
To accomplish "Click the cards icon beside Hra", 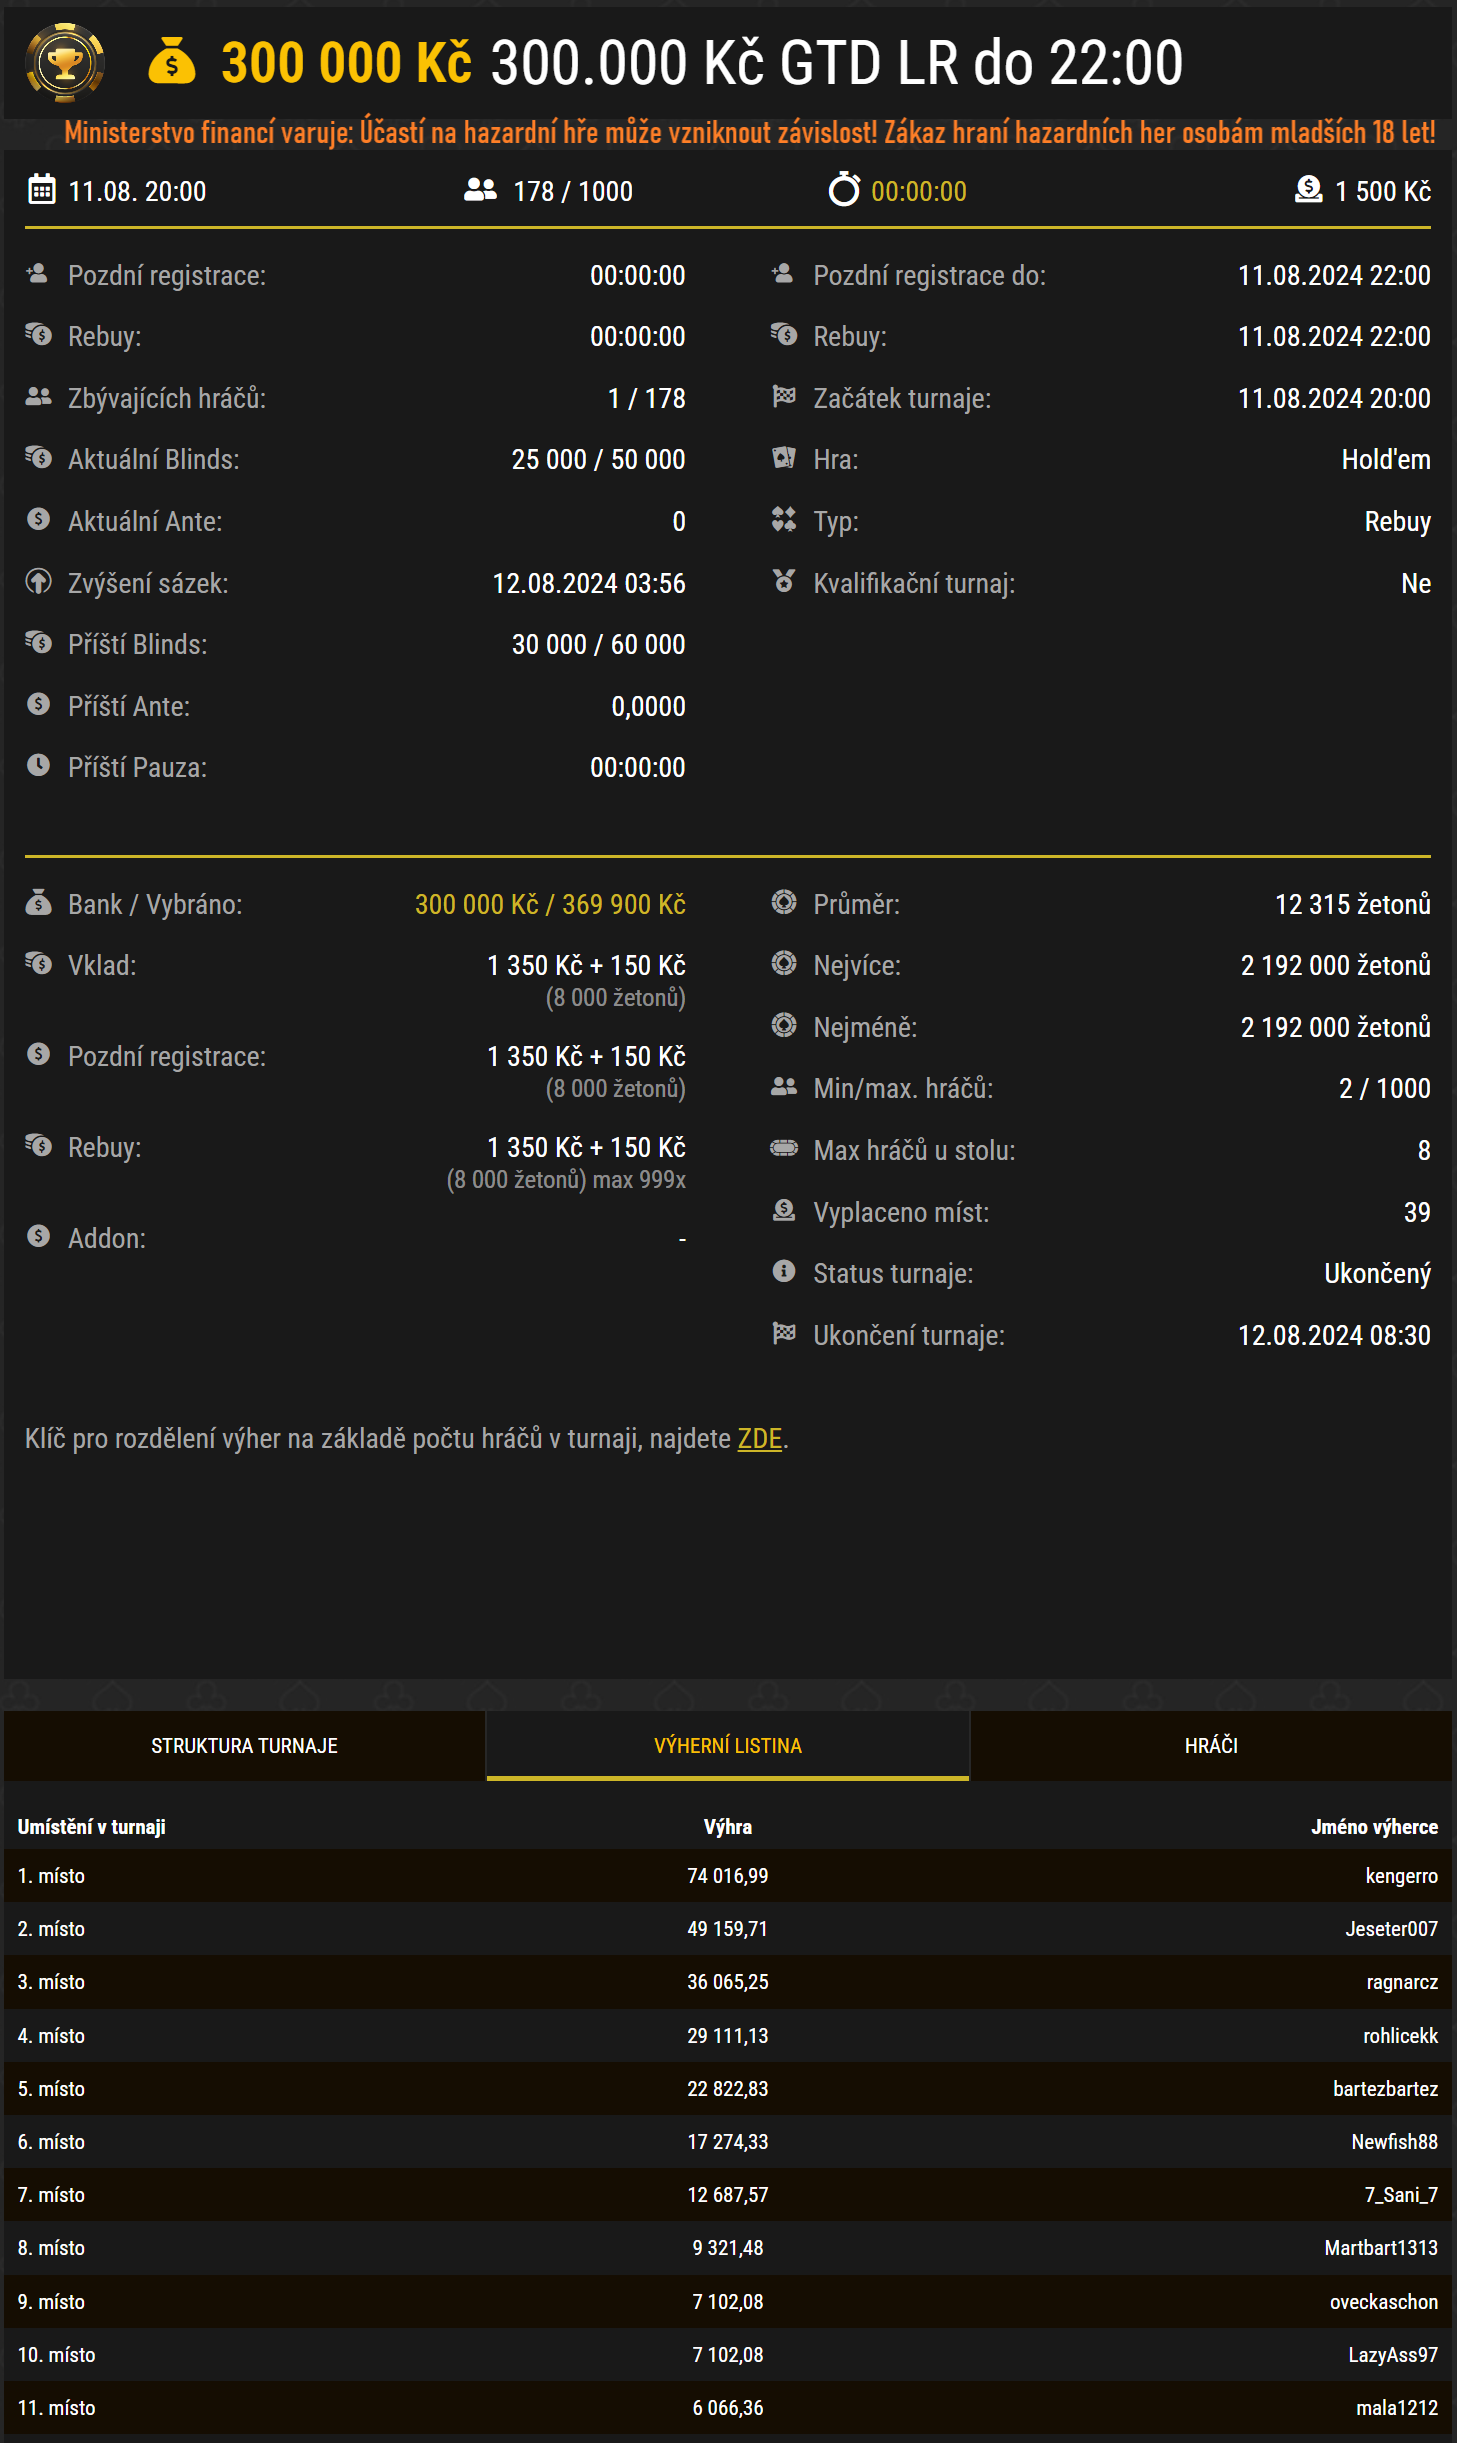I will pyautogui.click(x=784, y=459).
